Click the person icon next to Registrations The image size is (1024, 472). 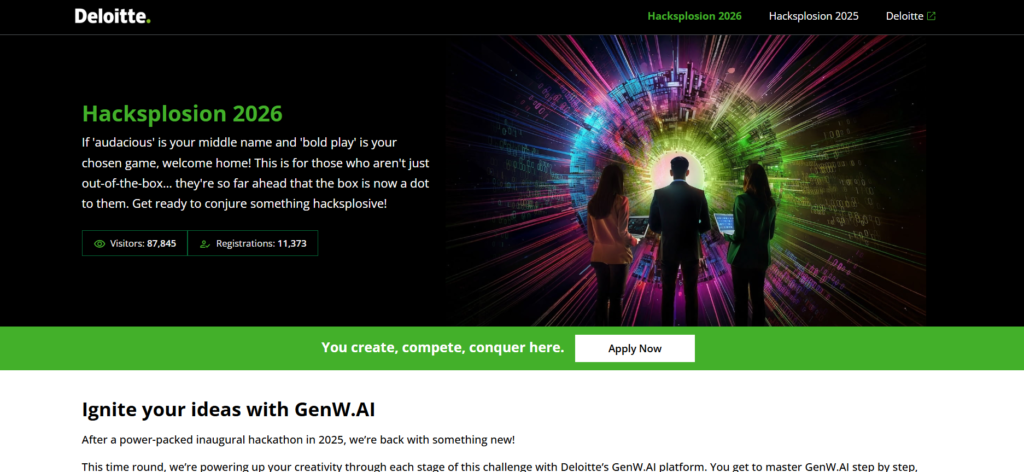point(205,244)
